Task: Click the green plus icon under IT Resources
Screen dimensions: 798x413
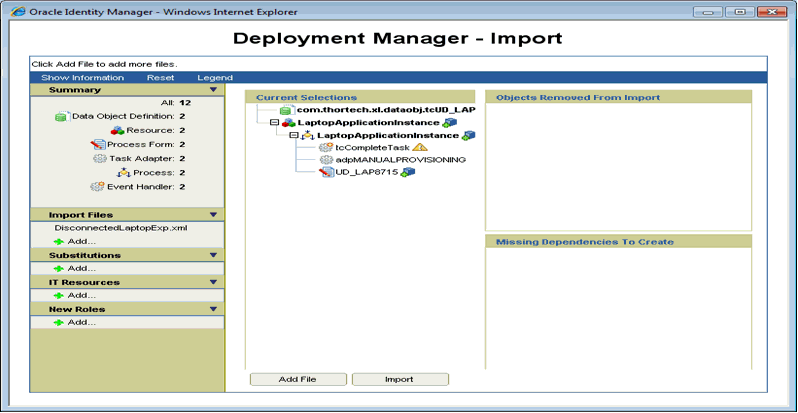Action: (x=59, y=296)
